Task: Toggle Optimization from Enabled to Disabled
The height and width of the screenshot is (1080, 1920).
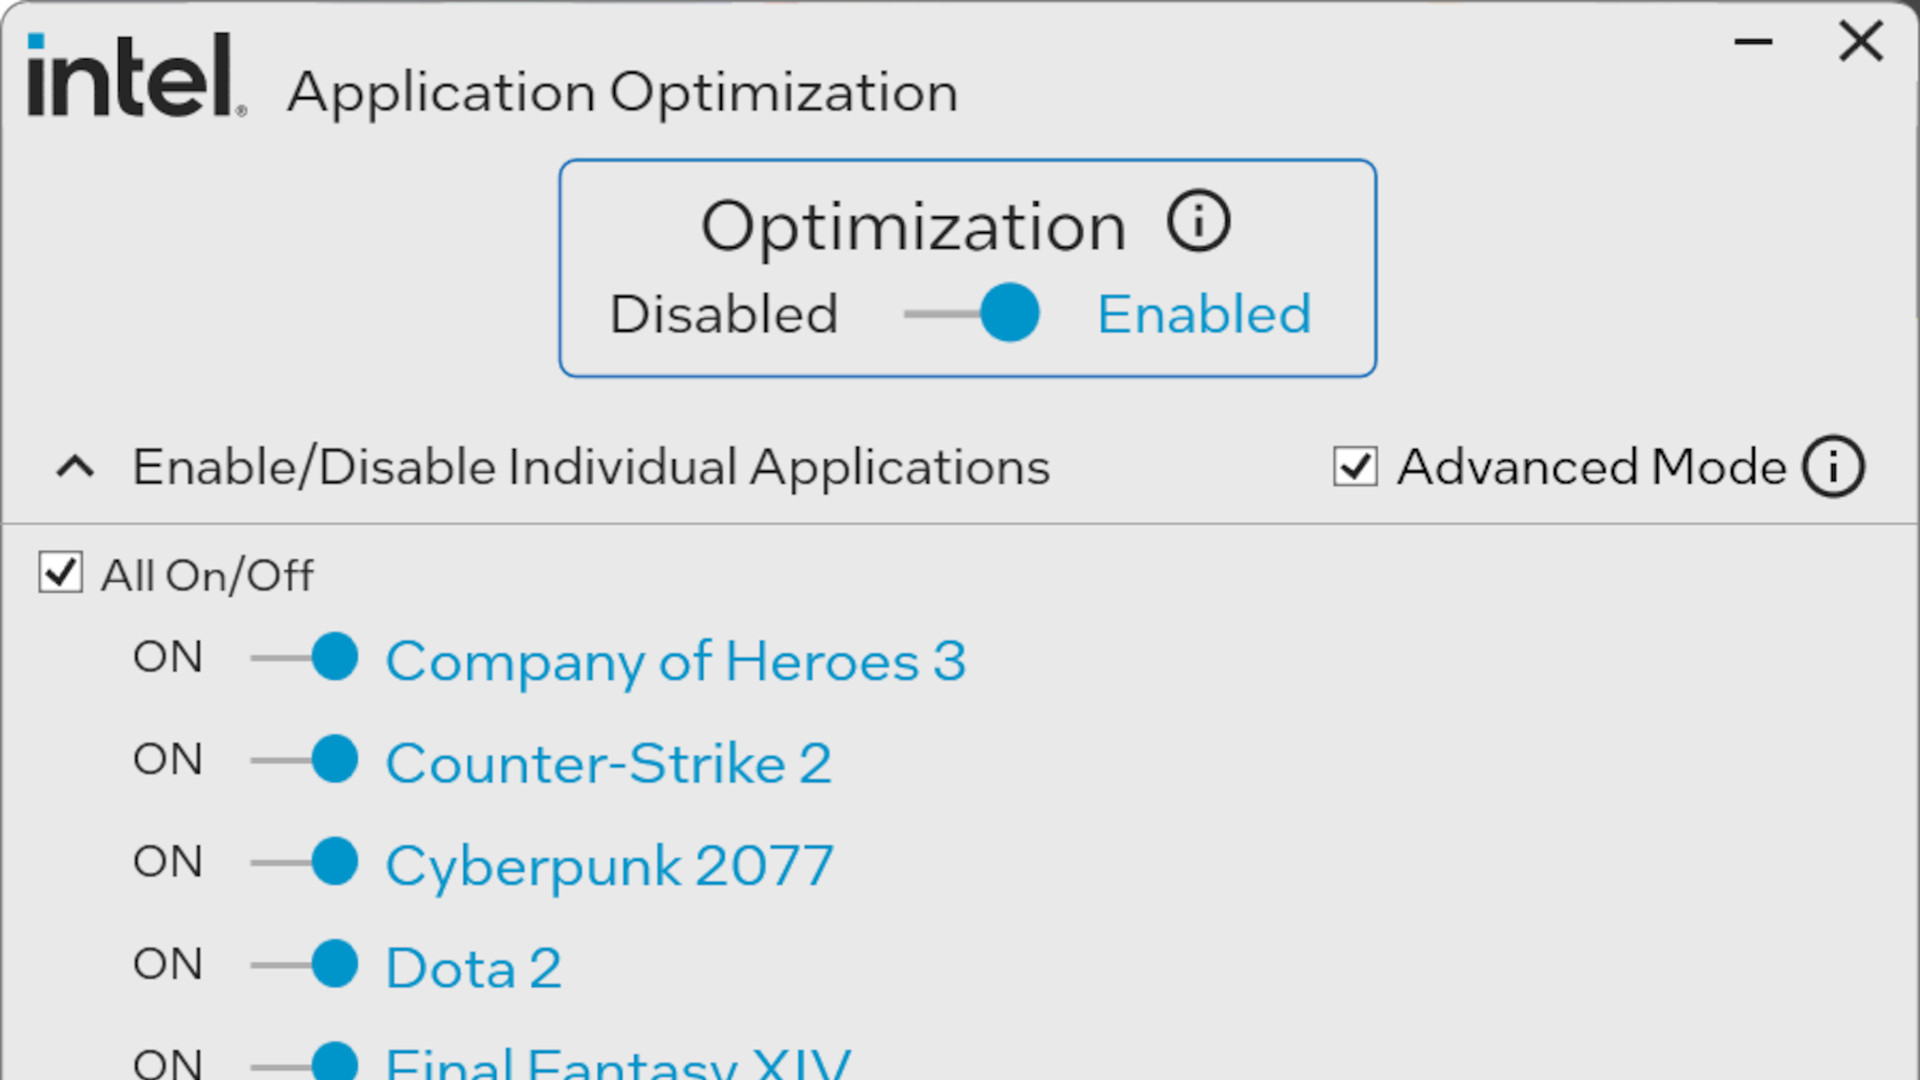Action: click(x=1006, y=313)
